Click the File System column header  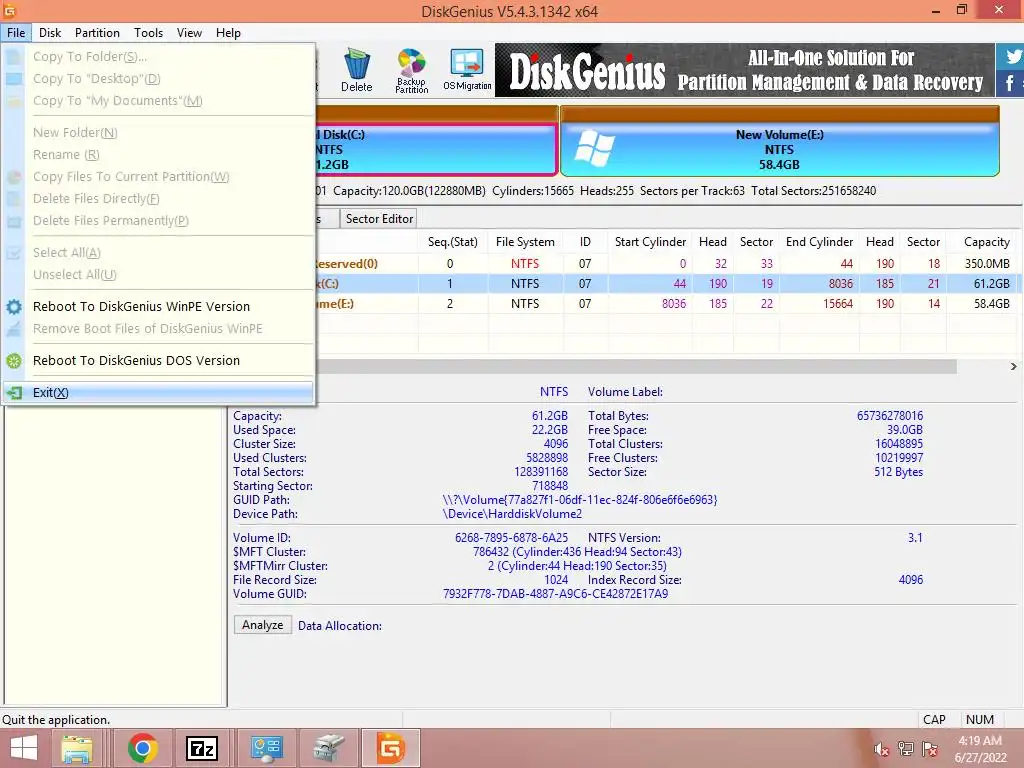525,242
